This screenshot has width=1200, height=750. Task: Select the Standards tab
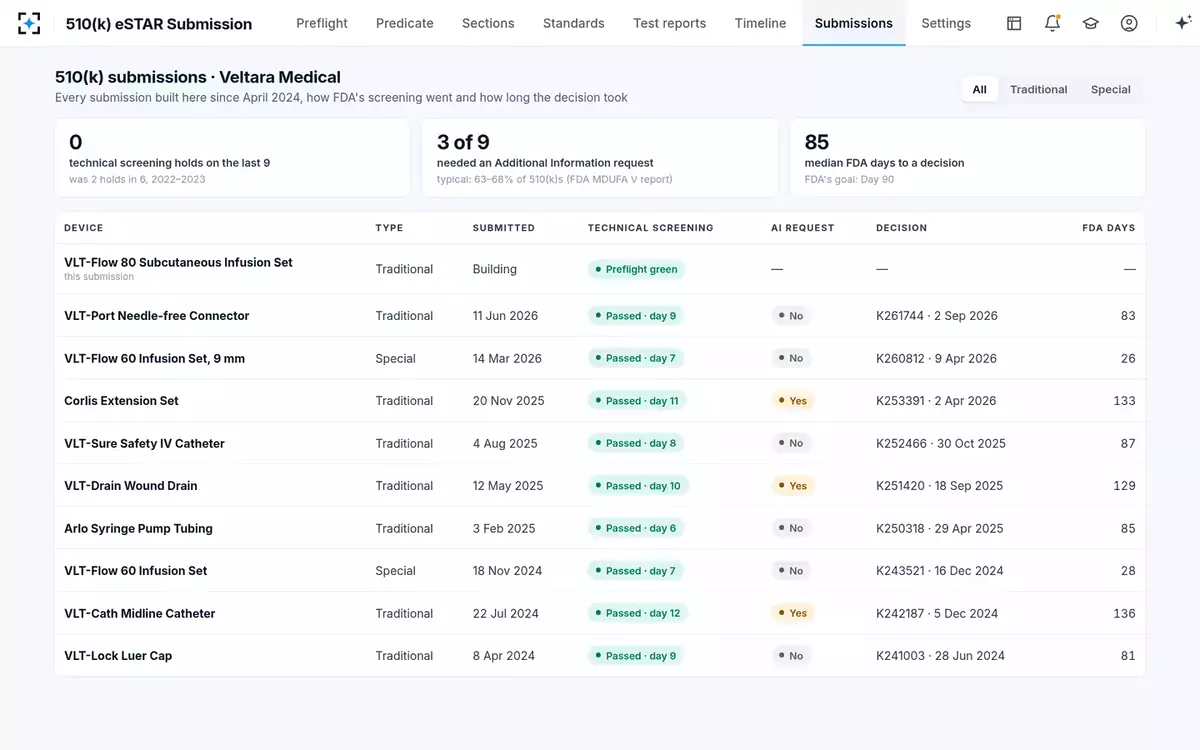pos(574,23)
